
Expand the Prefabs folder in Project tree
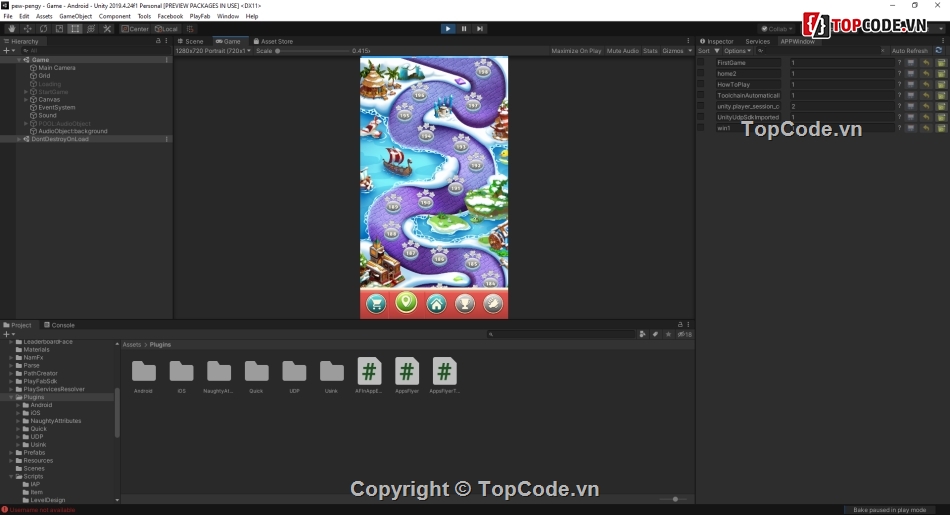click(x=11, y=453)
